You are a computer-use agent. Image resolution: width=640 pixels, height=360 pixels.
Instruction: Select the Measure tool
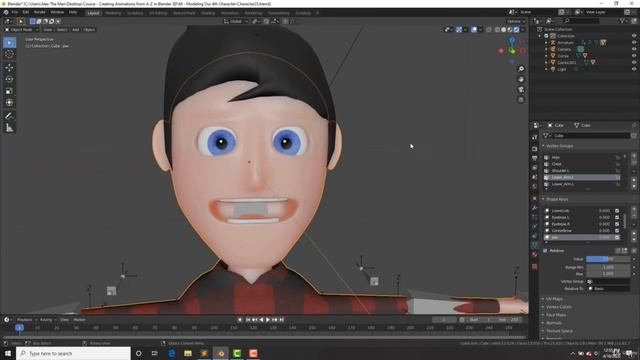click(x=9, y=128)
